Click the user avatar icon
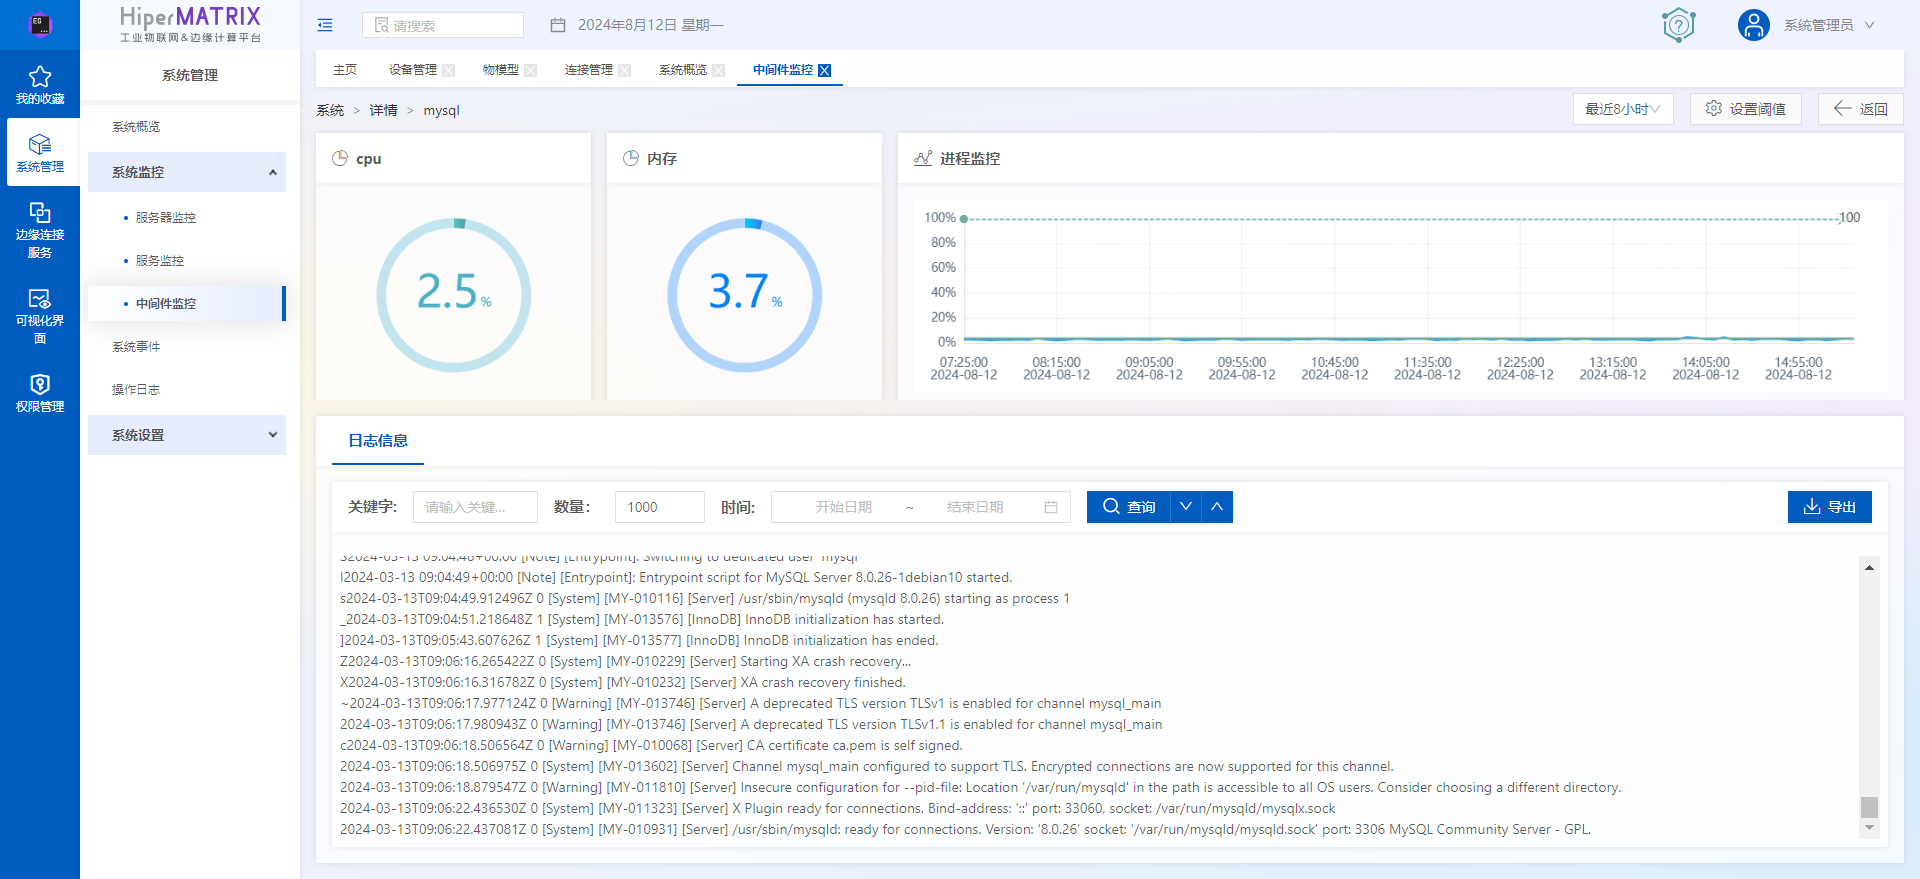 click(x=1753, y=24)
